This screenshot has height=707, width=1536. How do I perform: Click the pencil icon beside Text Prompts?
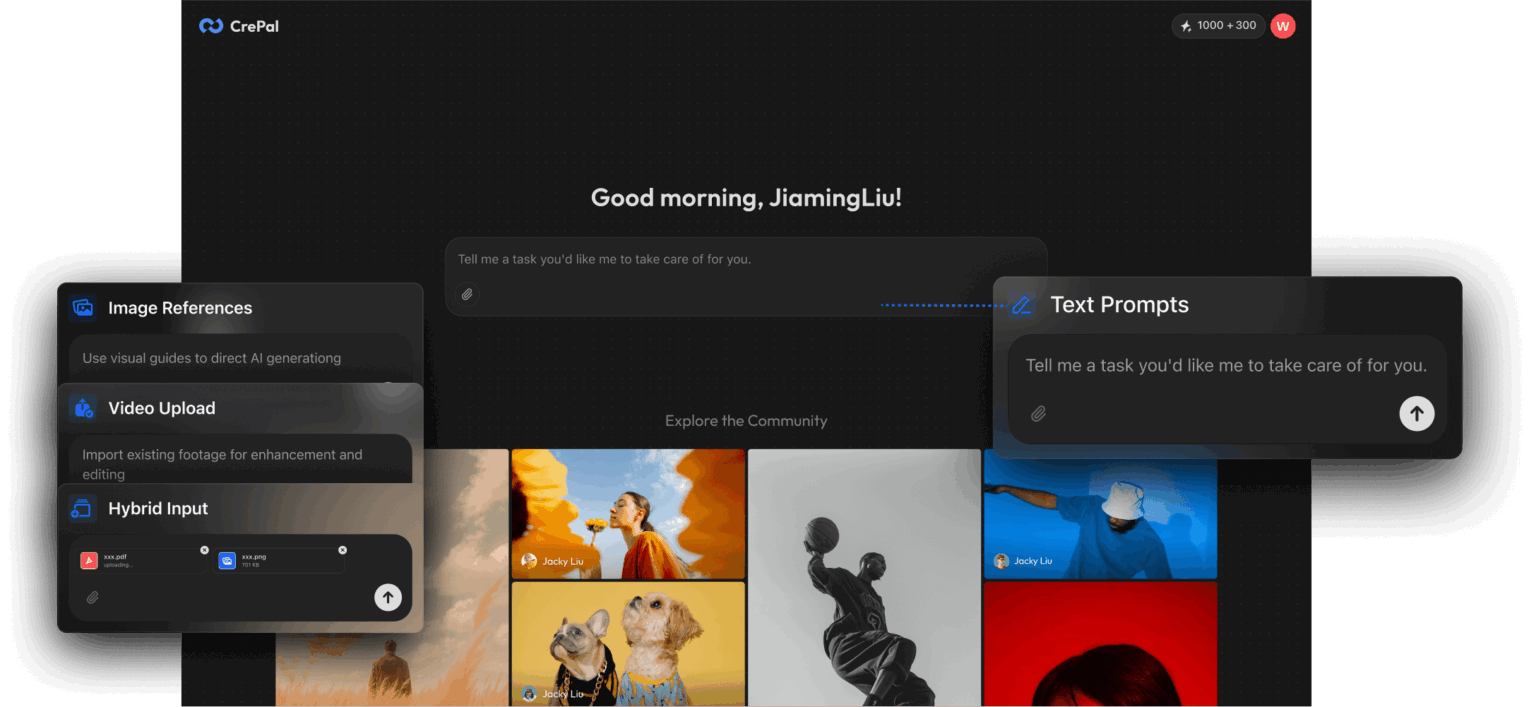coord(1021,305)
